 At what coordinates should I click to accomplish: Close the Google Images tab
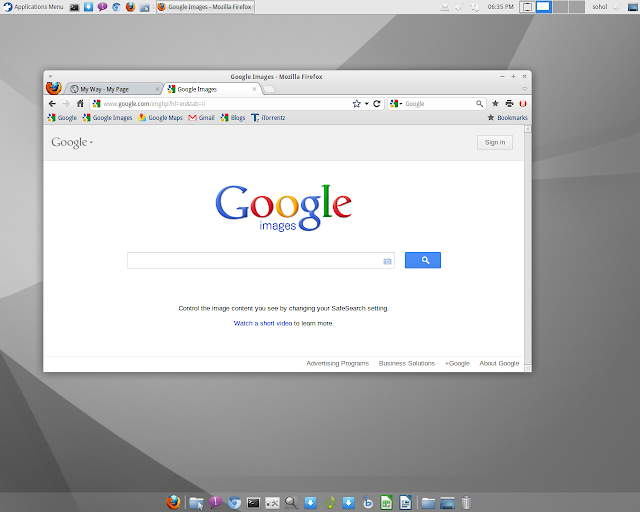pyautogui.click(x=254, y=89)
